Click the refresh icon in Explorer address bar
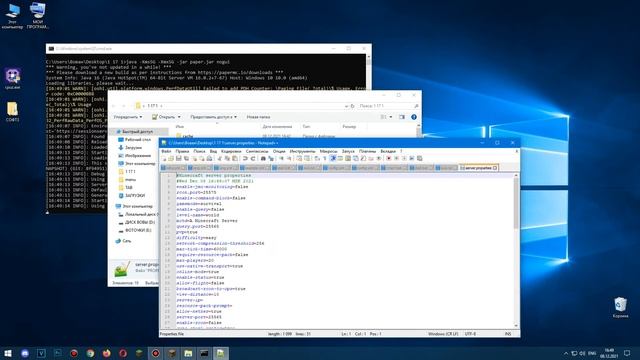The height and width of the screenshot is (360, 640). [x=353, y=106]
